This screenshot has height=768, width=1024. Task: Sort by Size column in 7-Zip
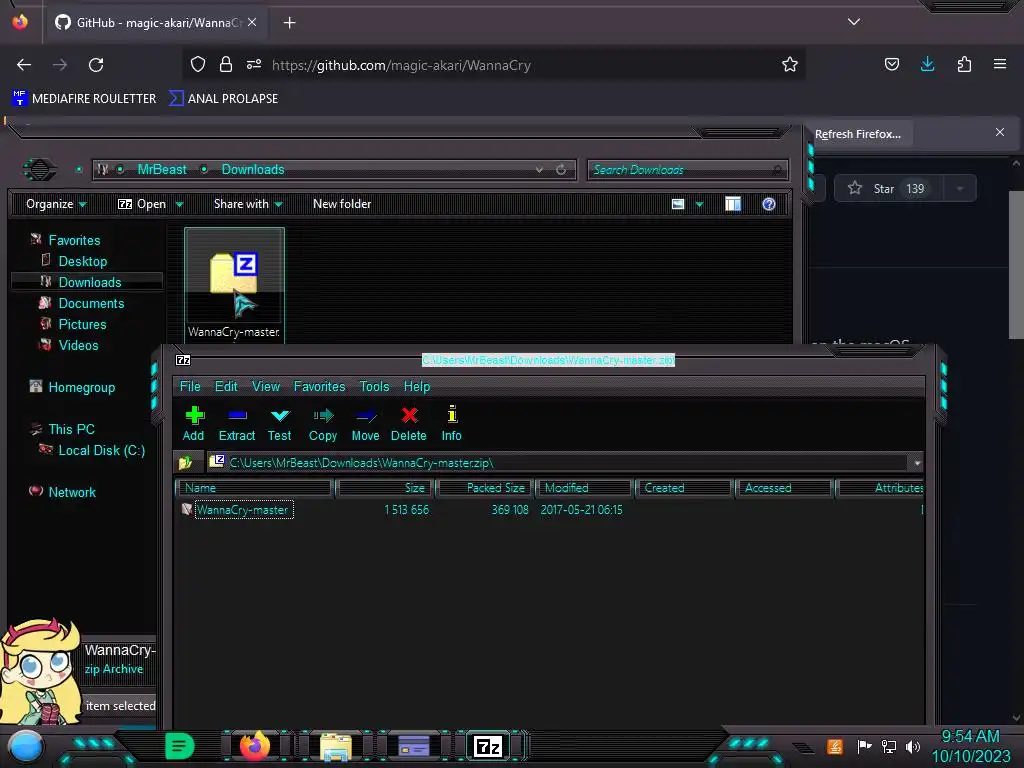(385, 488)
